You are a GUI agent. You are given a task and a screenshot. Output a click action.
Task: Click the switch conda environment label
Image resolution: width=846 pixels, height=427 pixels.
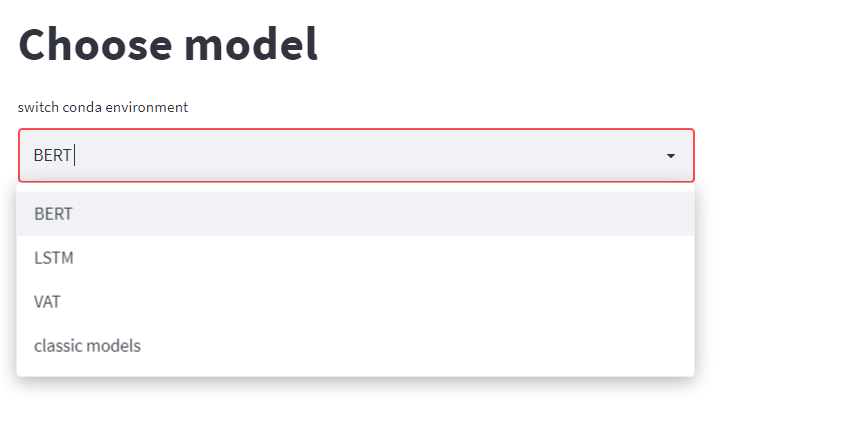[x=103, y=107]
